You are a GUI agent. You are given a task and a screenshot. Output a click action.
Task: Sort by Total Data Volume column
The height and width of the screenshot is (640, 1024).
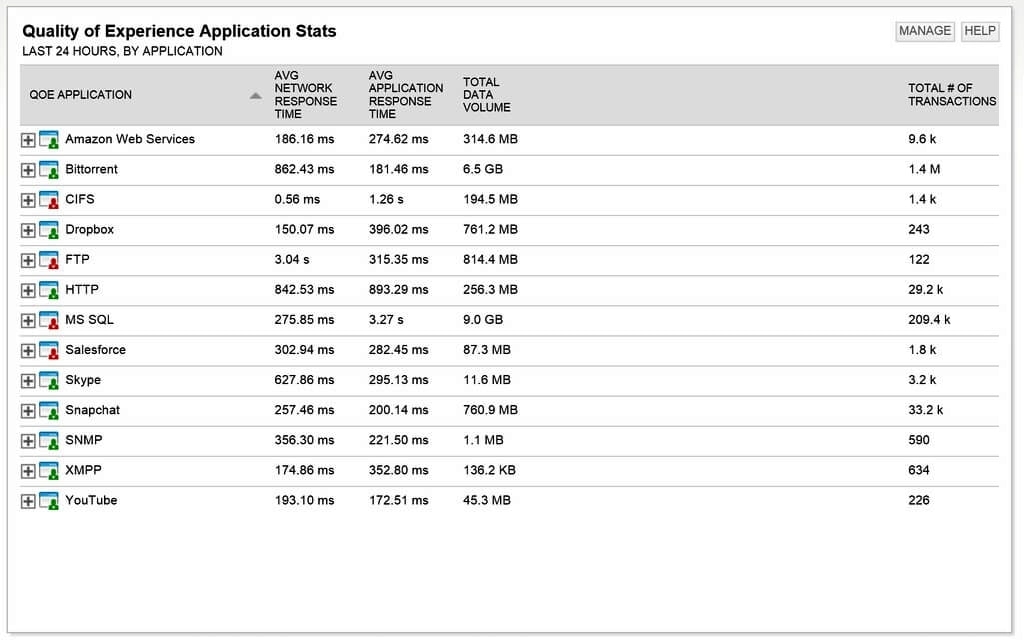[x=486, y=95]
